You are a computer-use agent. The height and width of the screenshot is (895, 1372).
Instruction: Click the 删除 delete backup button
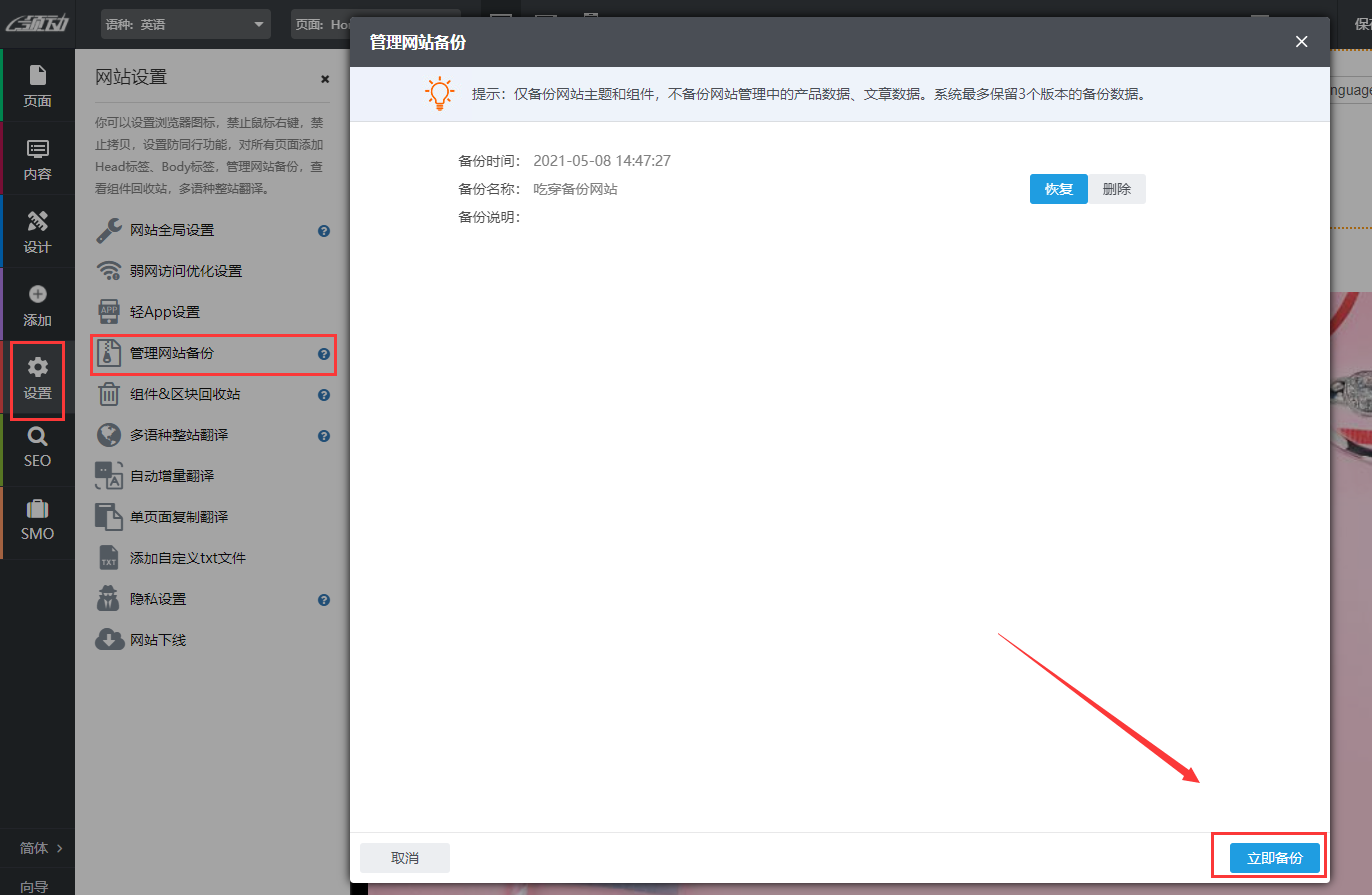point(1116,189)
